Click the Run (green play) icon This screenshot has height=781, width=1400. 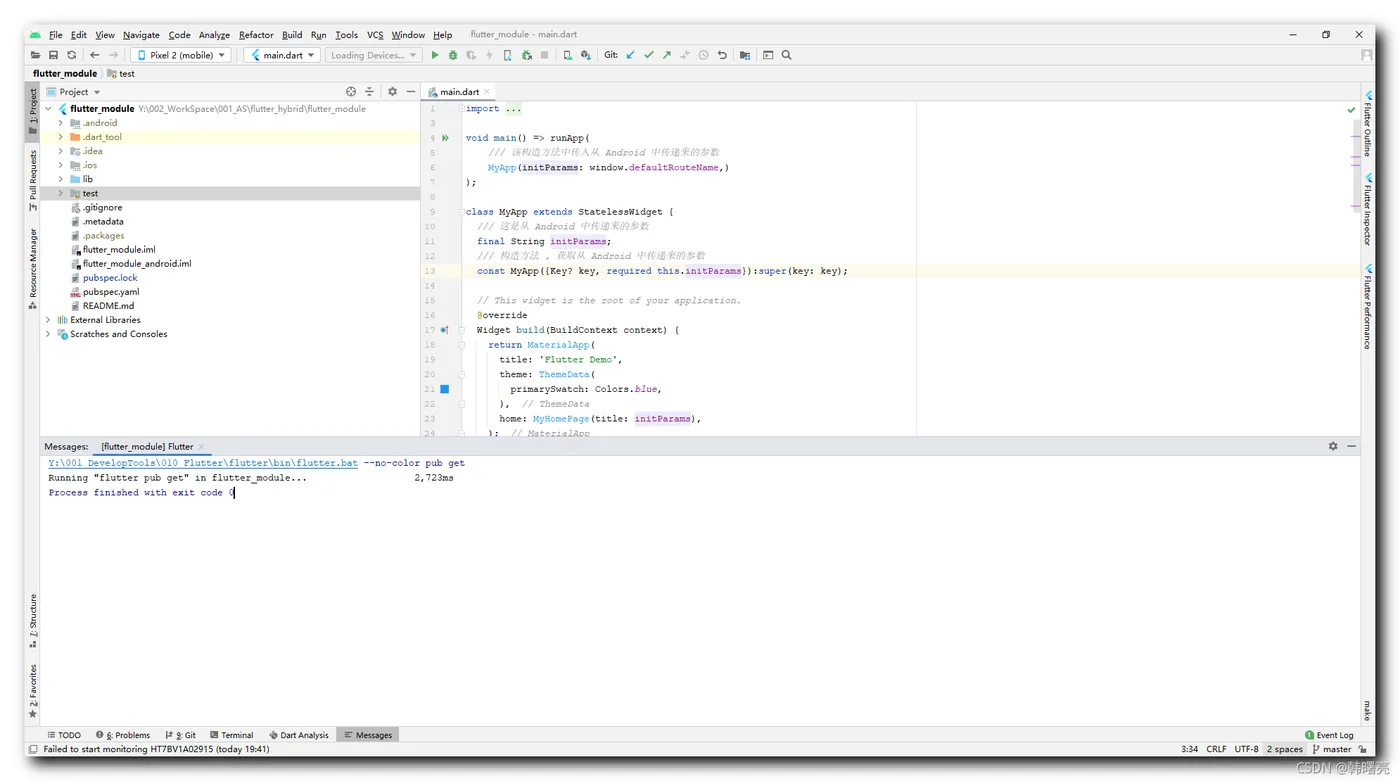click(x=435, y=55)
